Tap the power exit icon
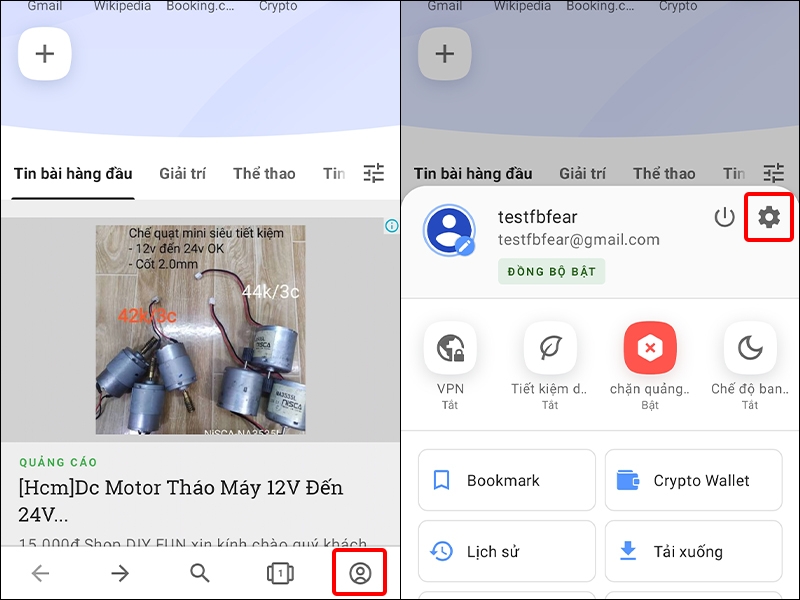Viewport: 800px width, 600px height. pyautogui.click(x=724, y=217)
